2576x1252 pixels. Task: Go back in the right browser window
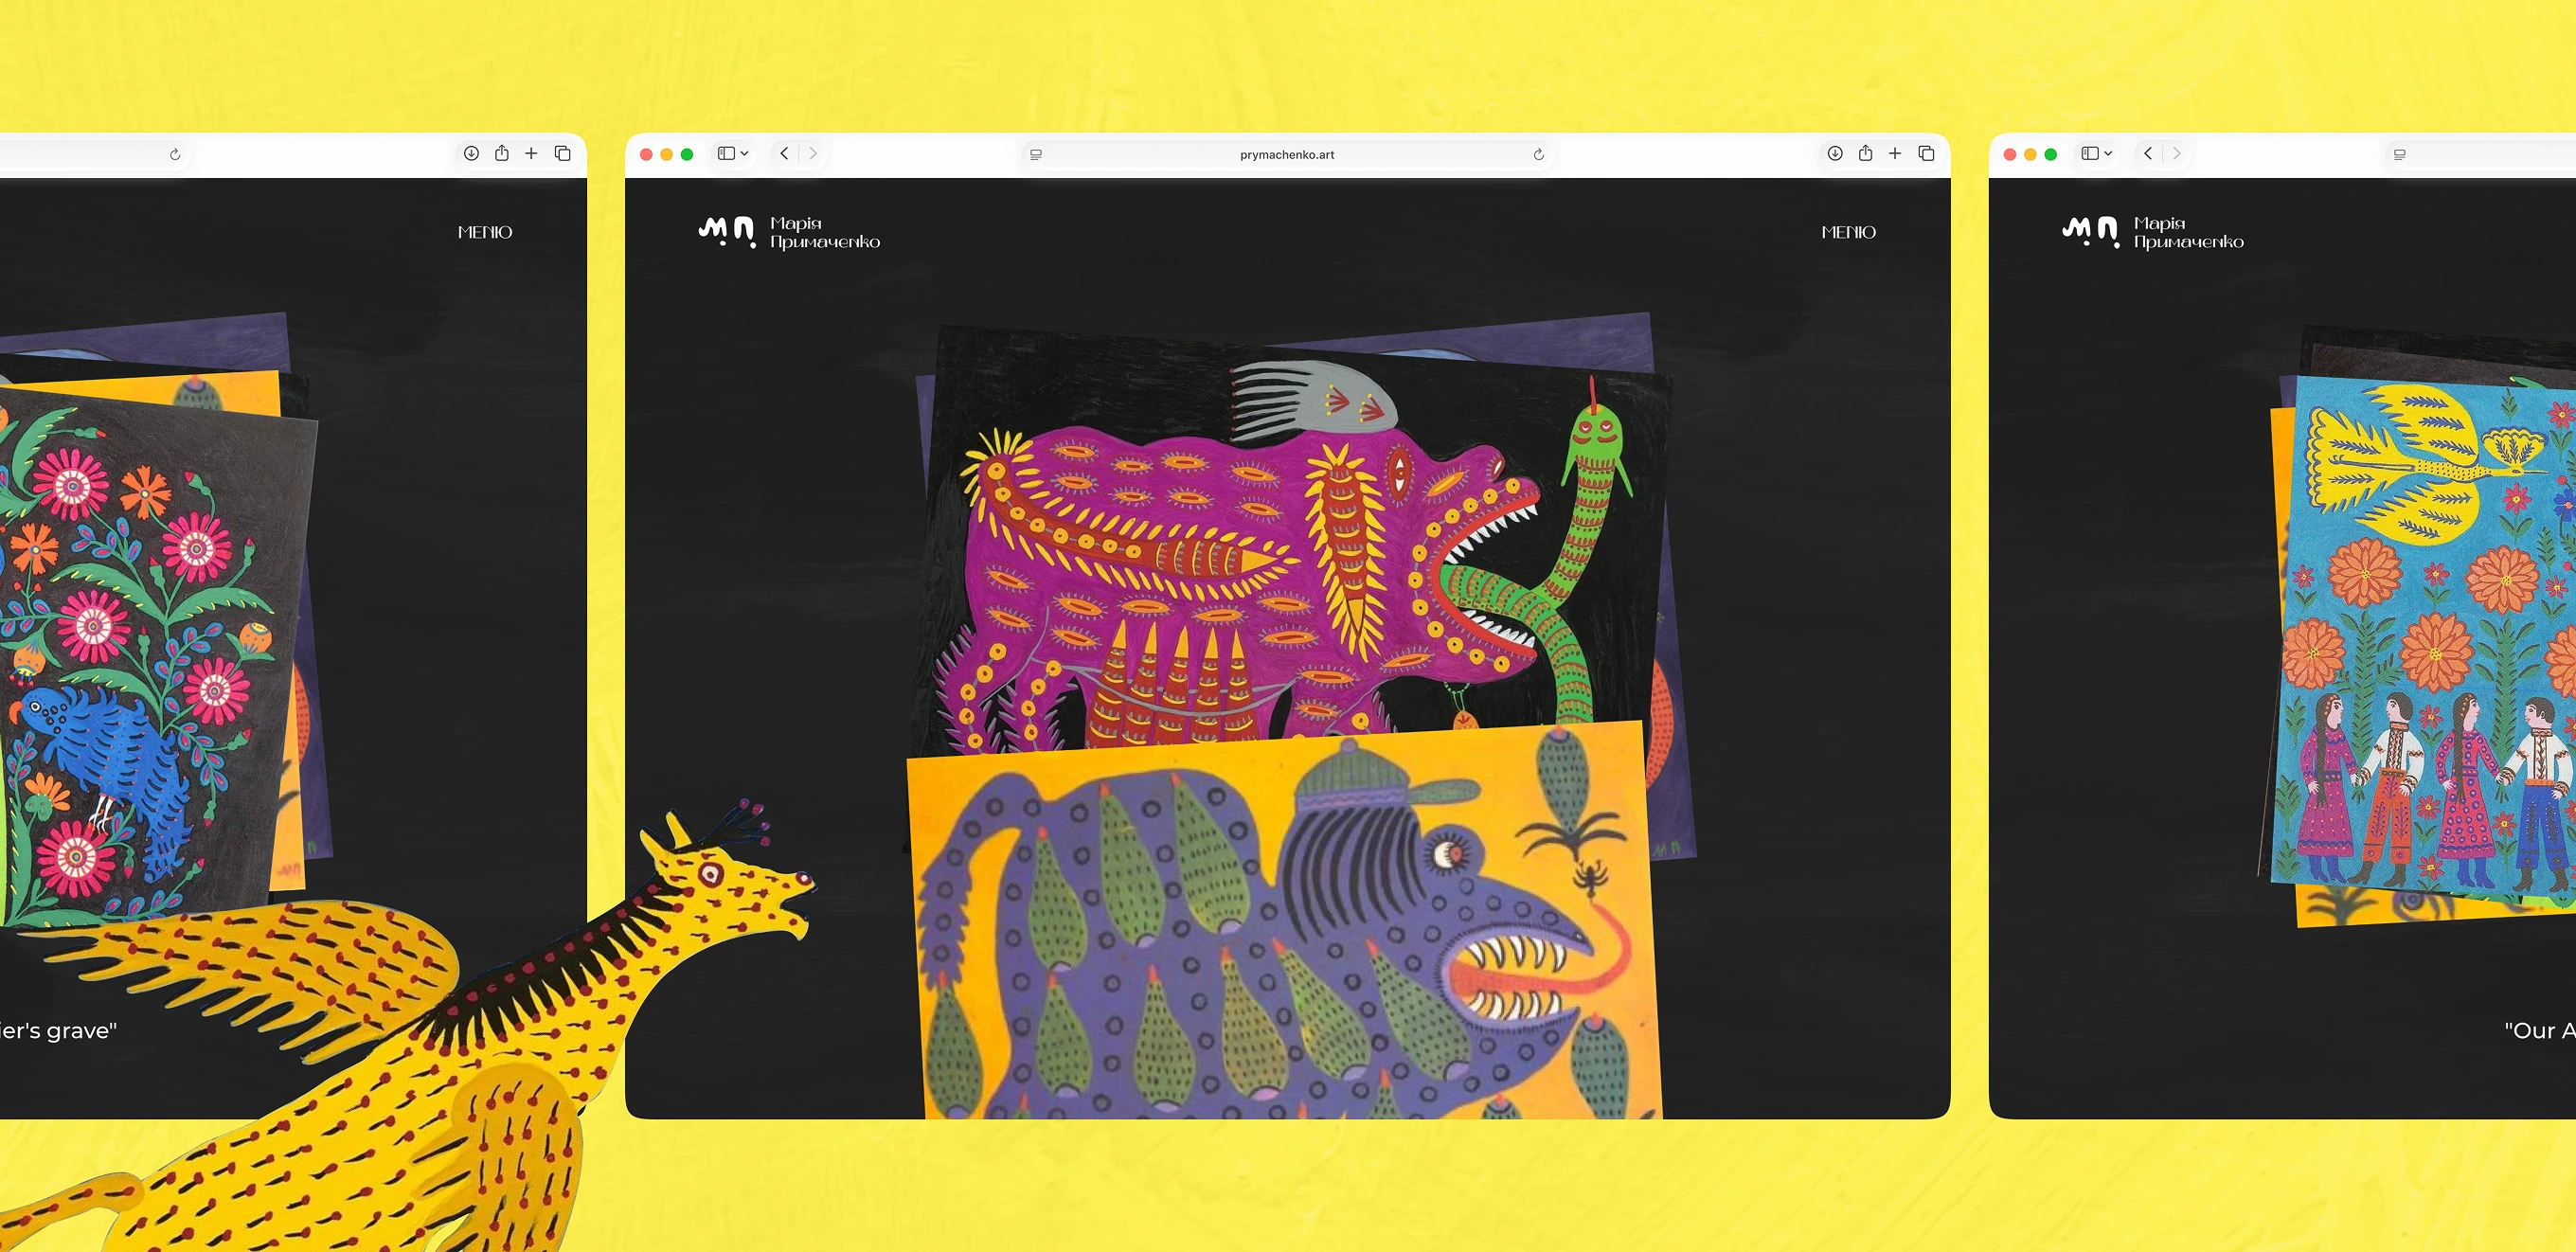click(2148, 153)
